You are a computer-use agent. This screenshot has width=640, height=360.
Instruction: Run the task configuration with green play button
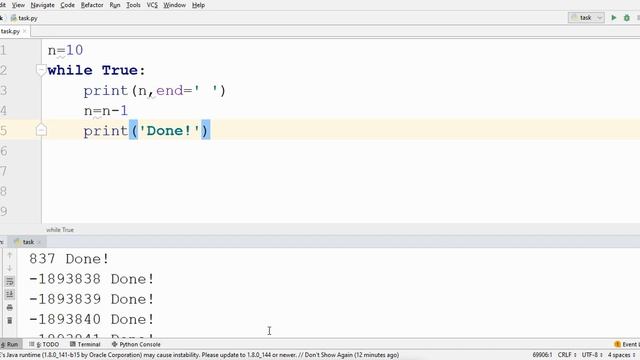pyautogui.click(x=613, y=18)
